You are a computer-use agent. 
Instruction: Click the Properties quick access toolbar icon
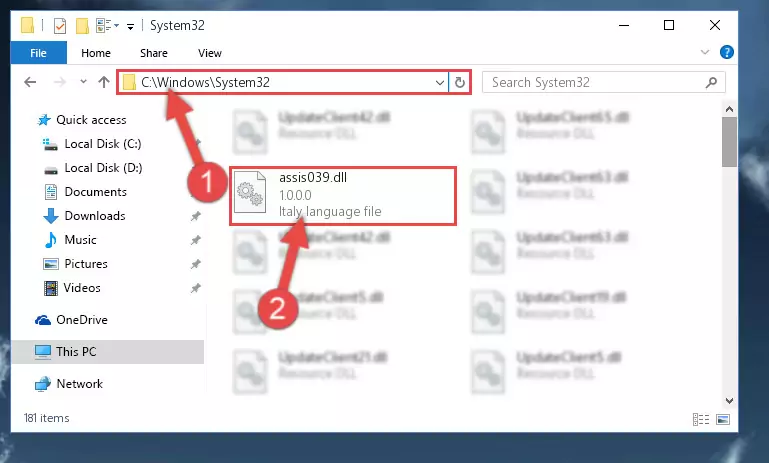coord(60,26)
